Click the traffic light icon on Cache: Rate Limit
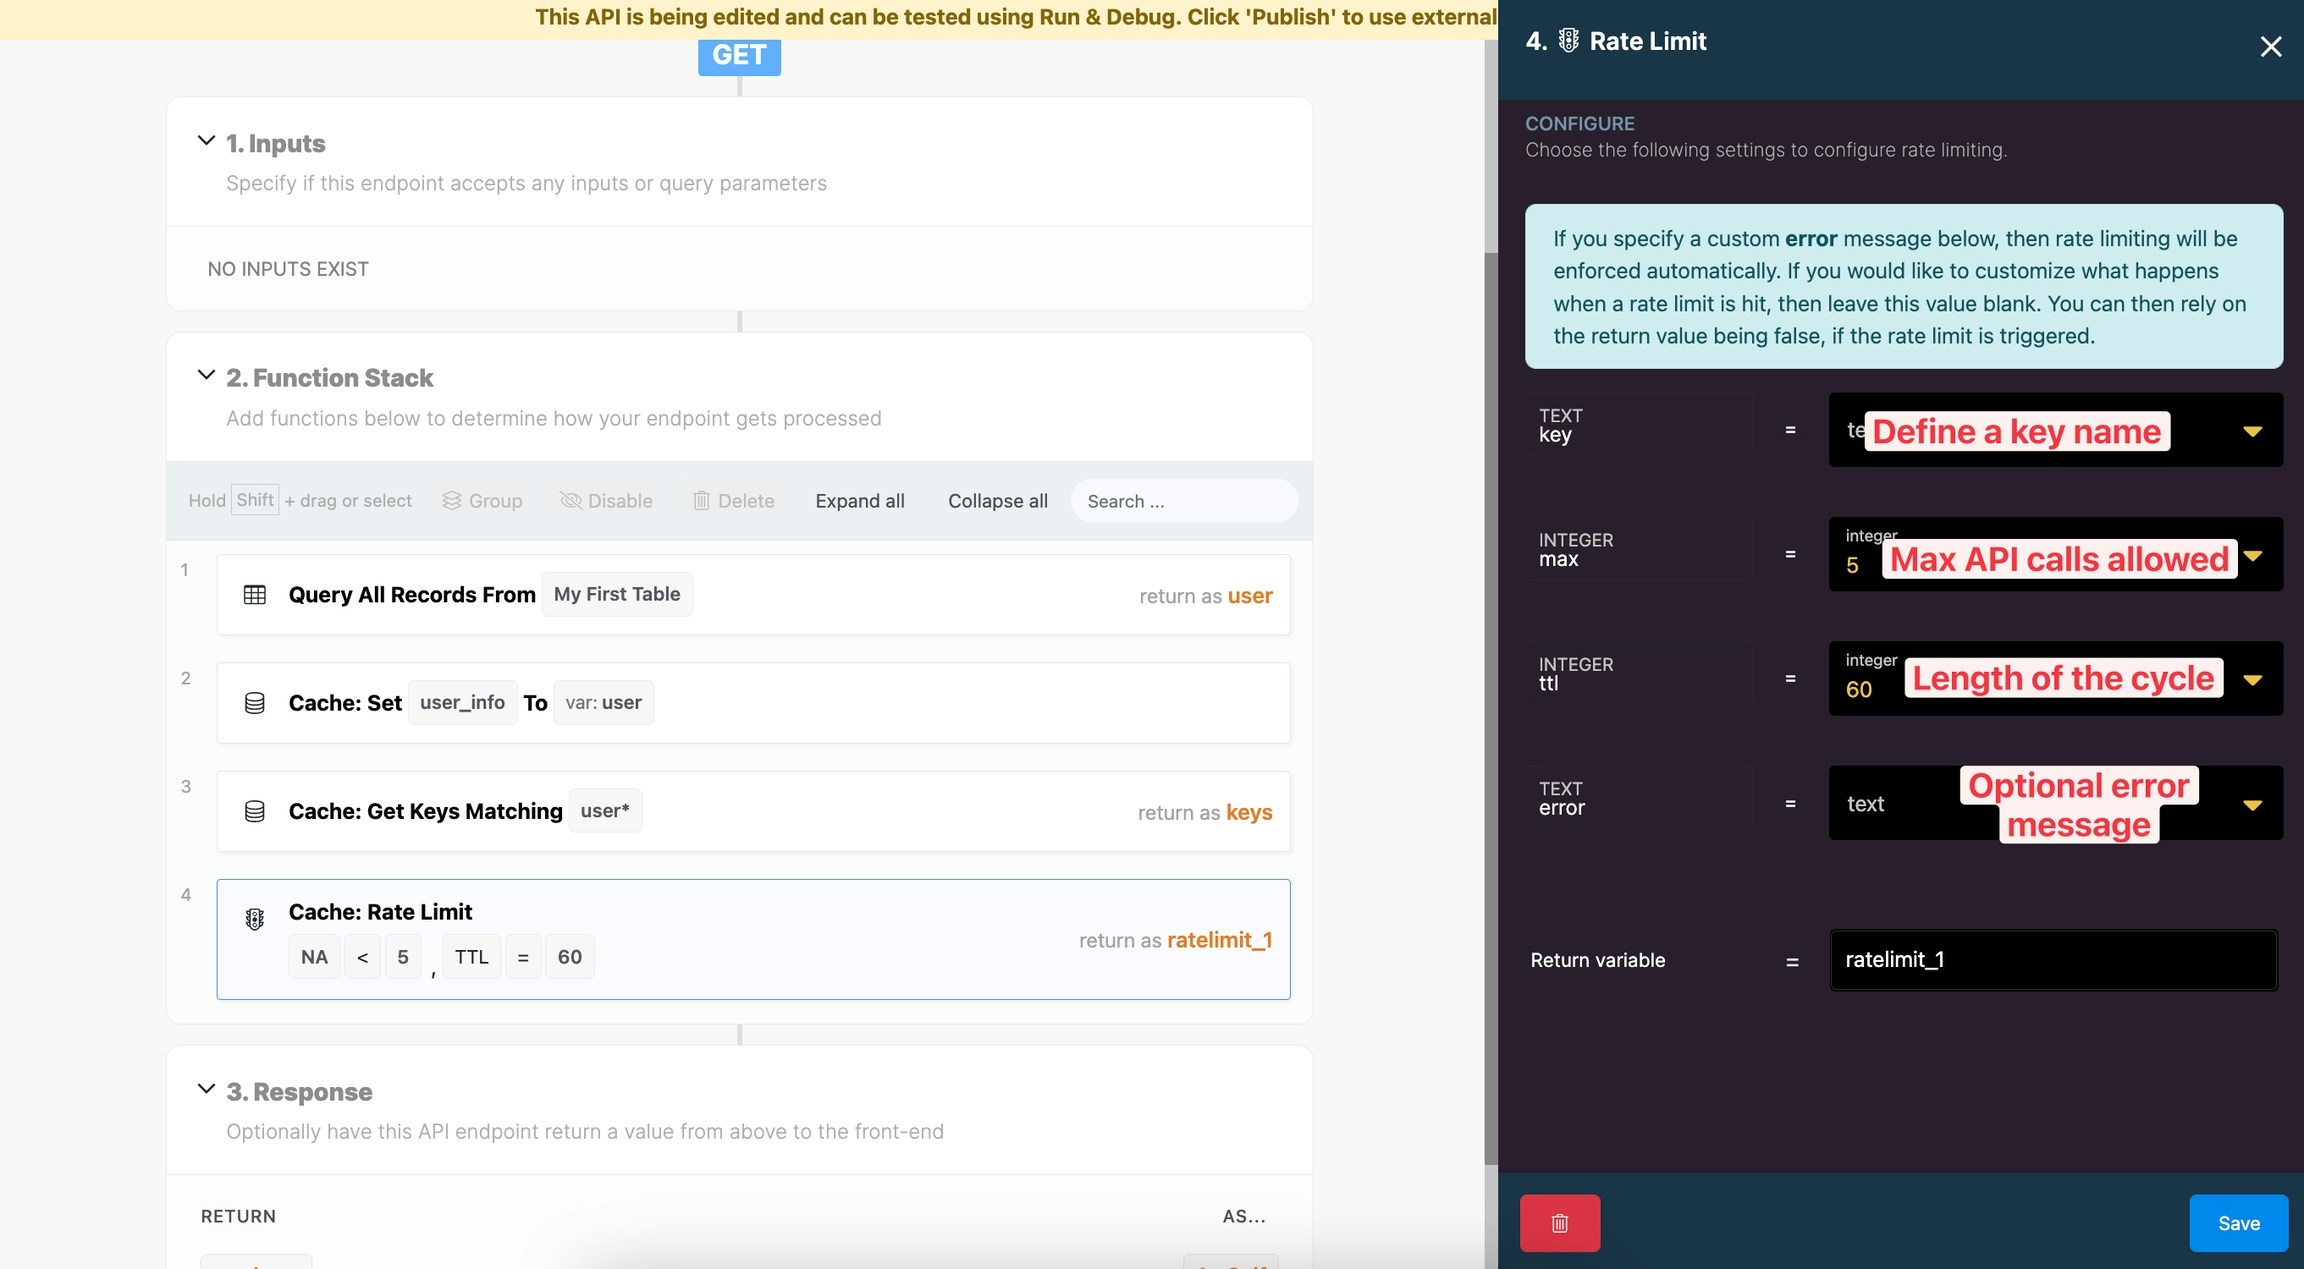The width and height of the screenshot is (2304, 1269). [255, 919]
